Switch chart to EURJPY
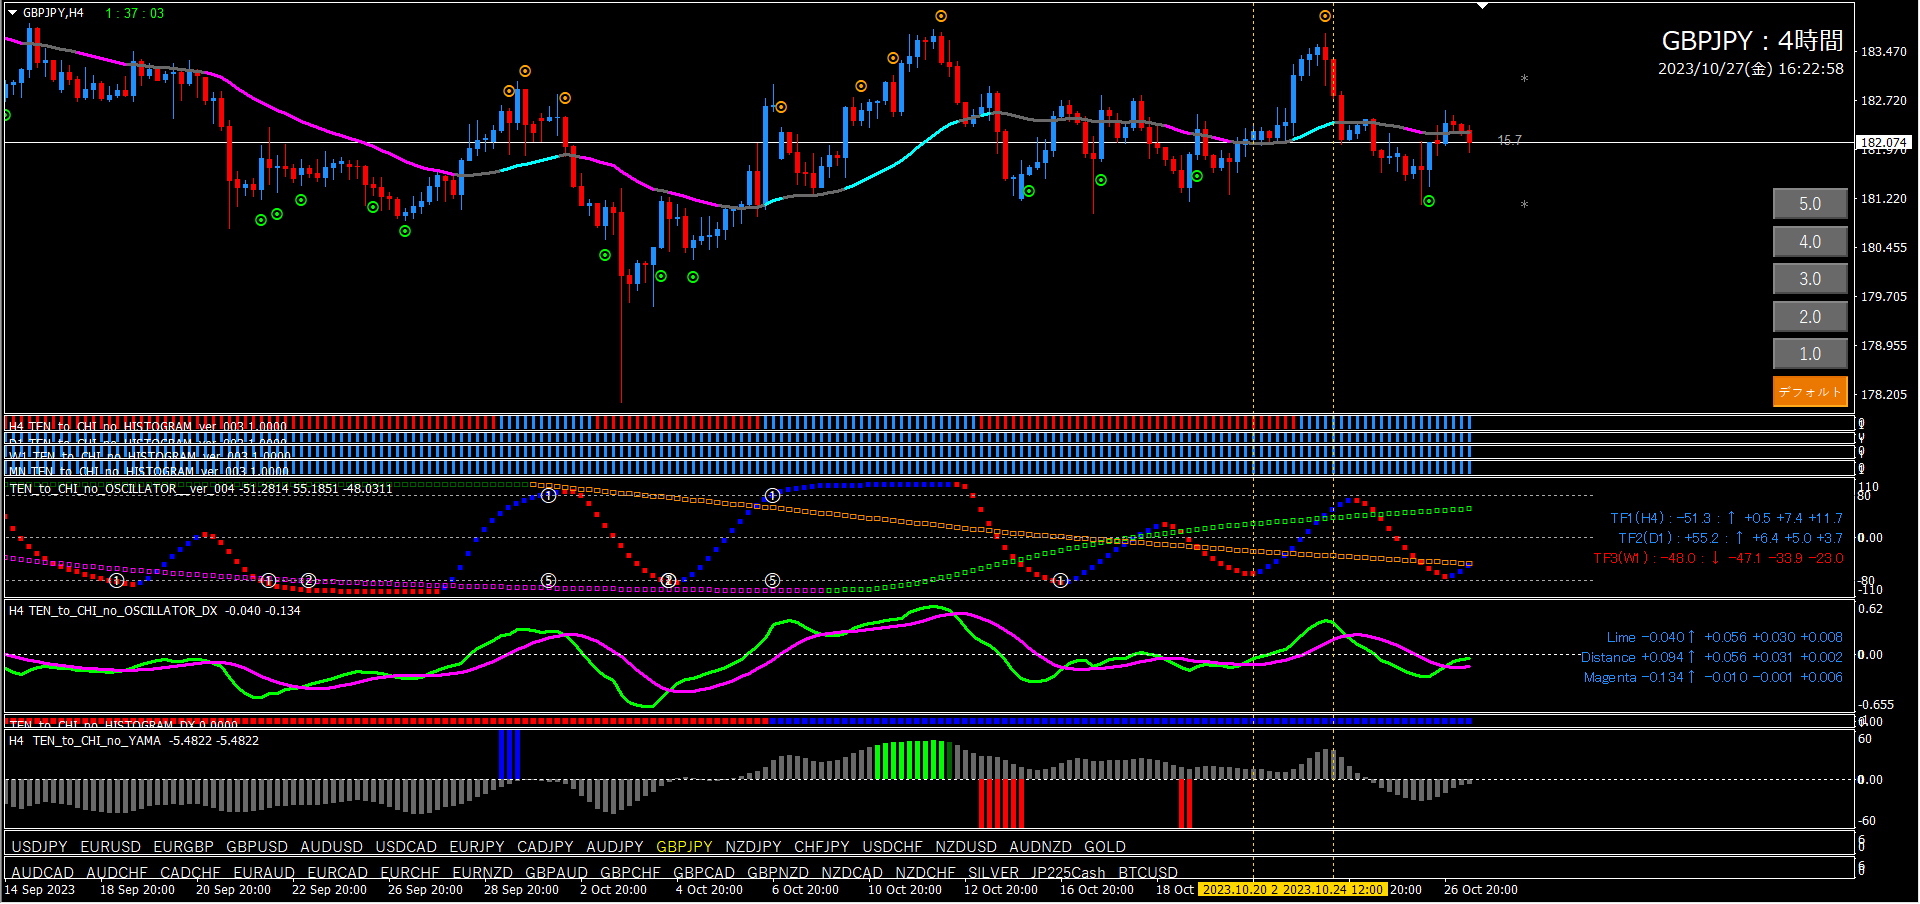 click(477, 847)
